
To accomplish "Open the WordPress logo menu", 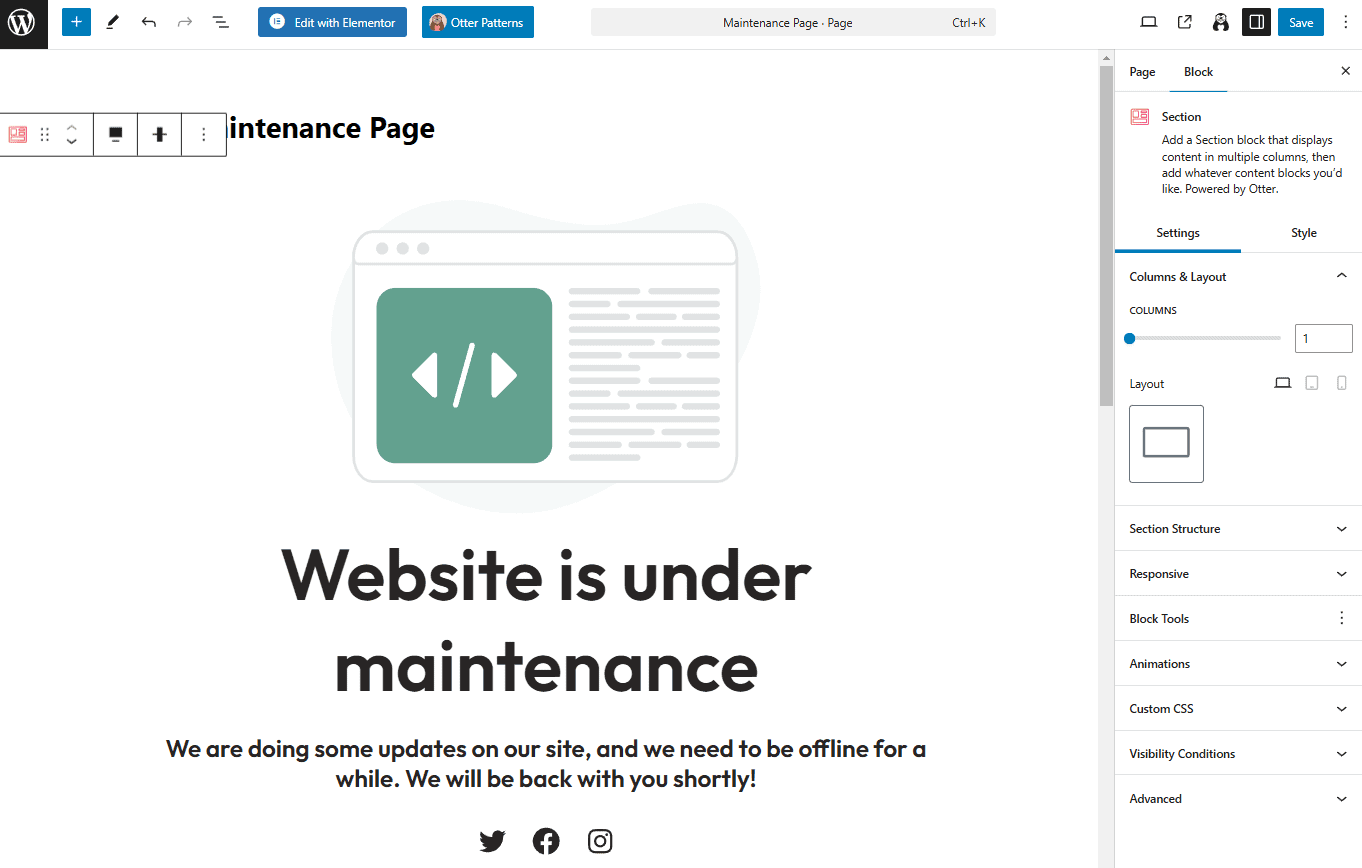I will click(22, 22).
